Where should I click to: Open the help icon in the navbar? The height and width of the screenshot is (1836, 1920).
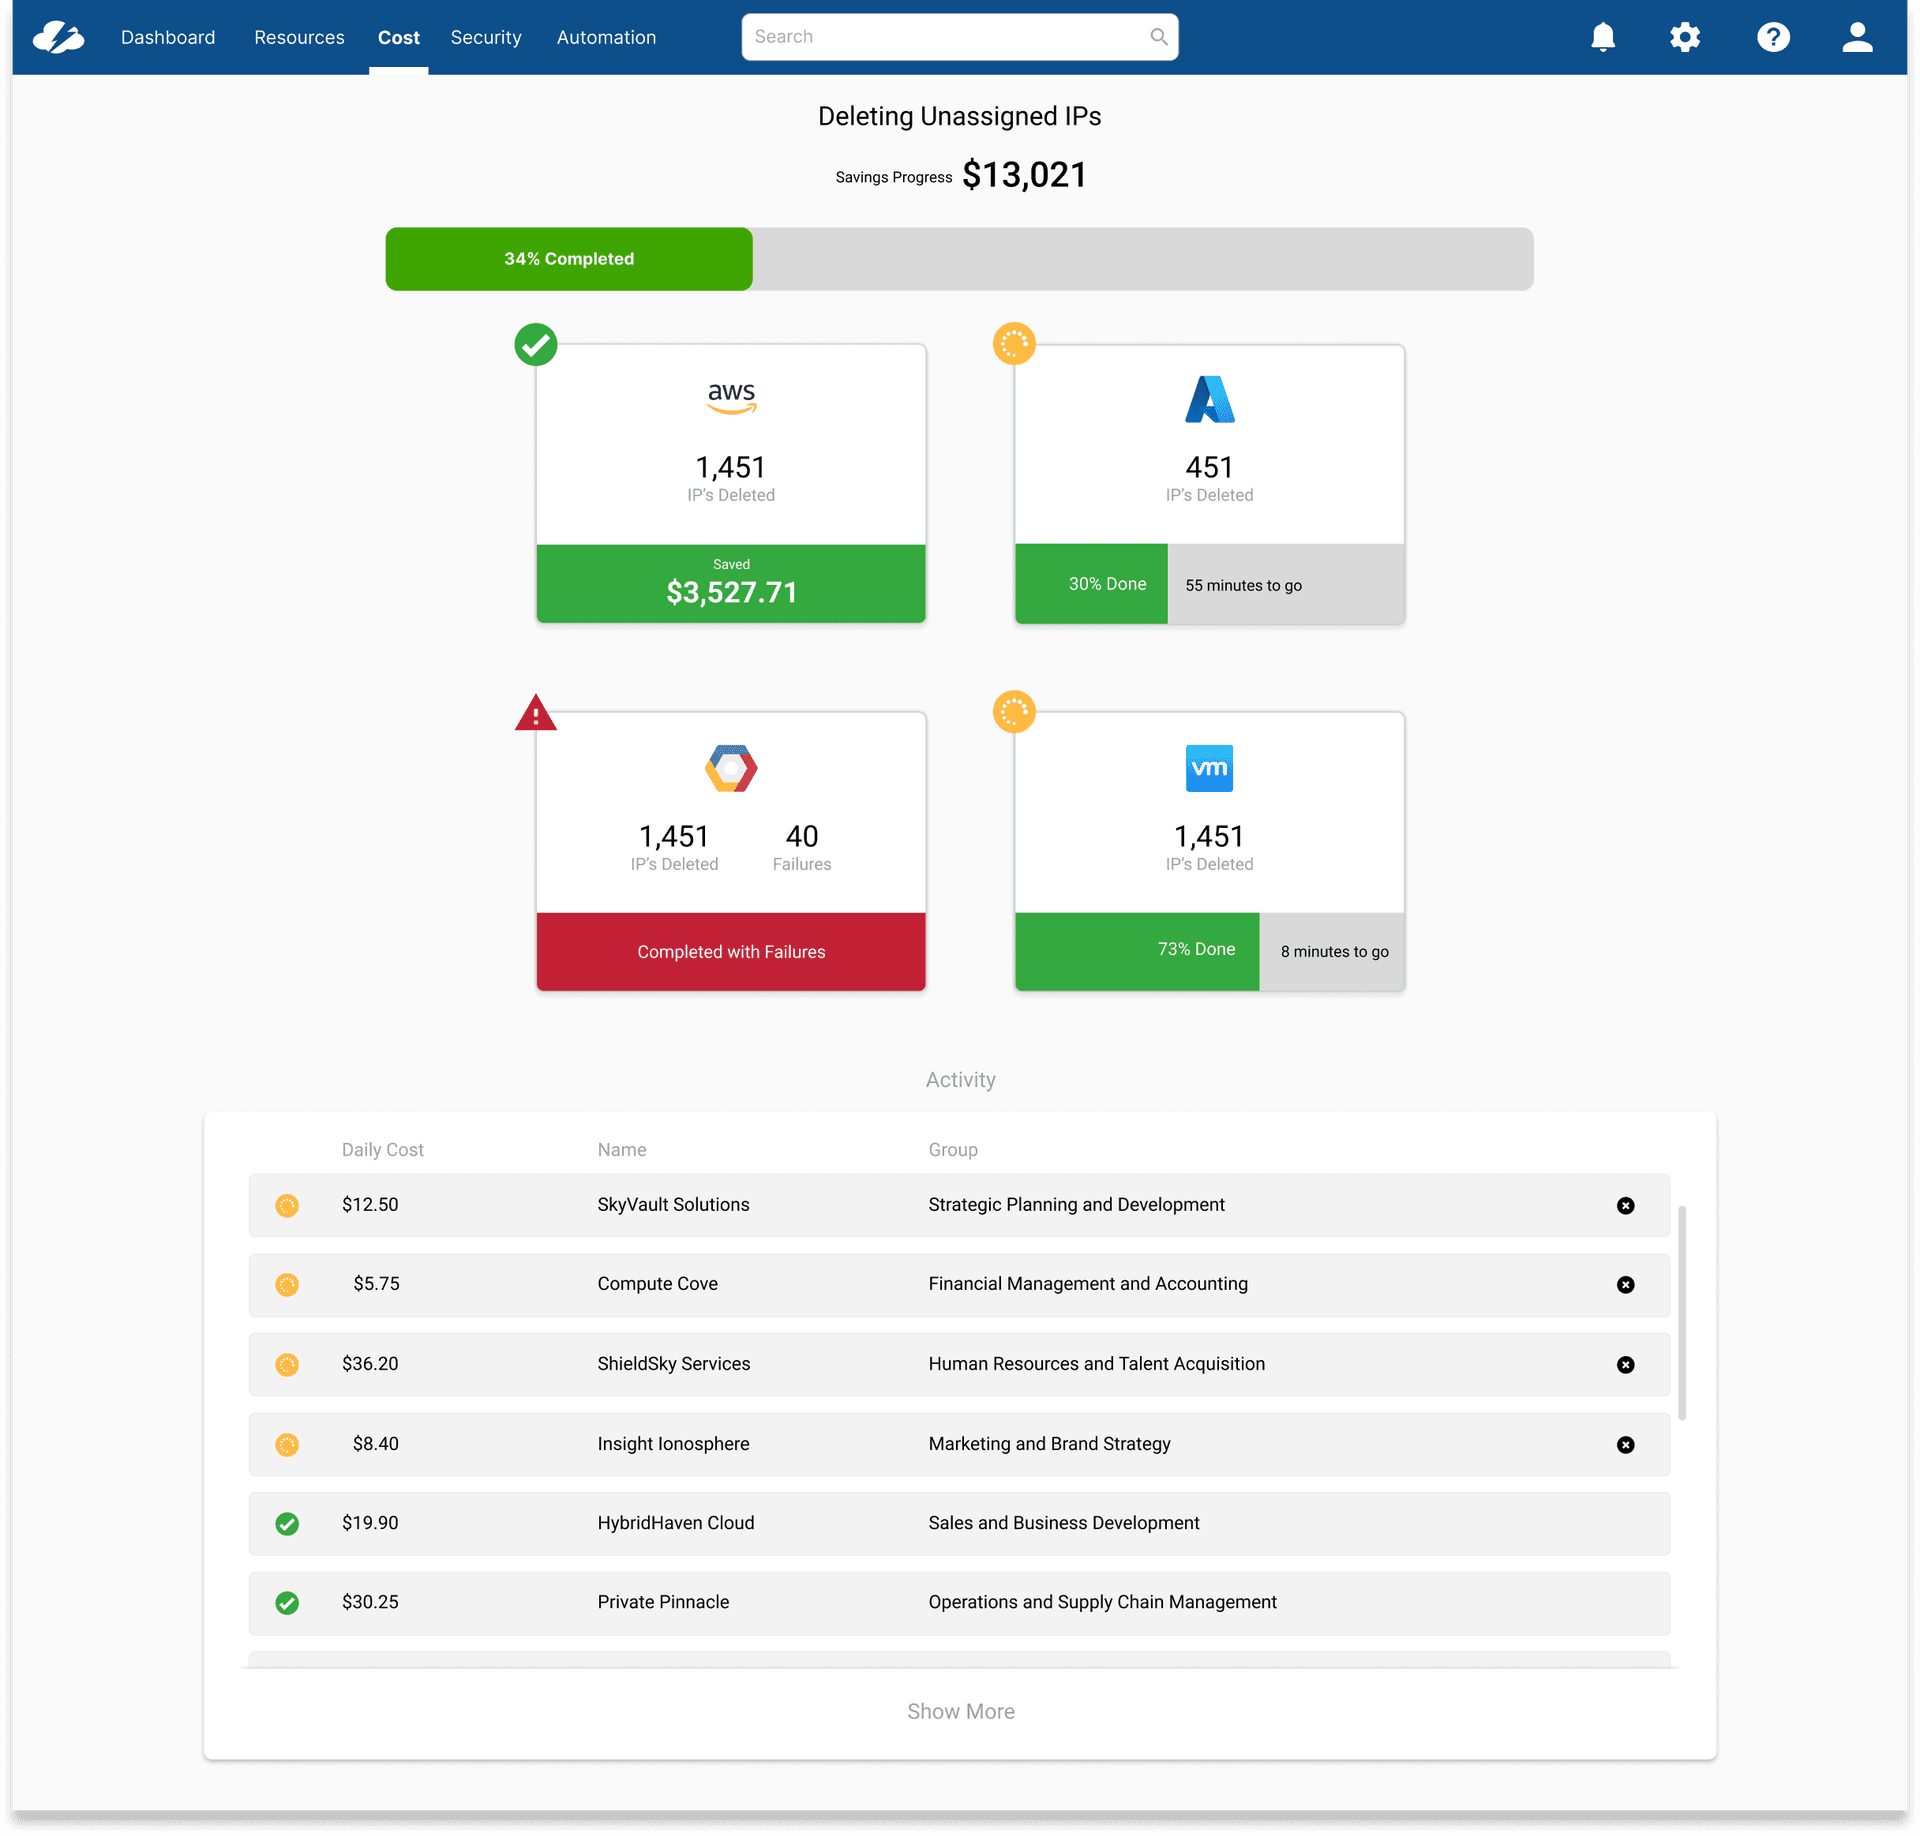click(1774, 37)
